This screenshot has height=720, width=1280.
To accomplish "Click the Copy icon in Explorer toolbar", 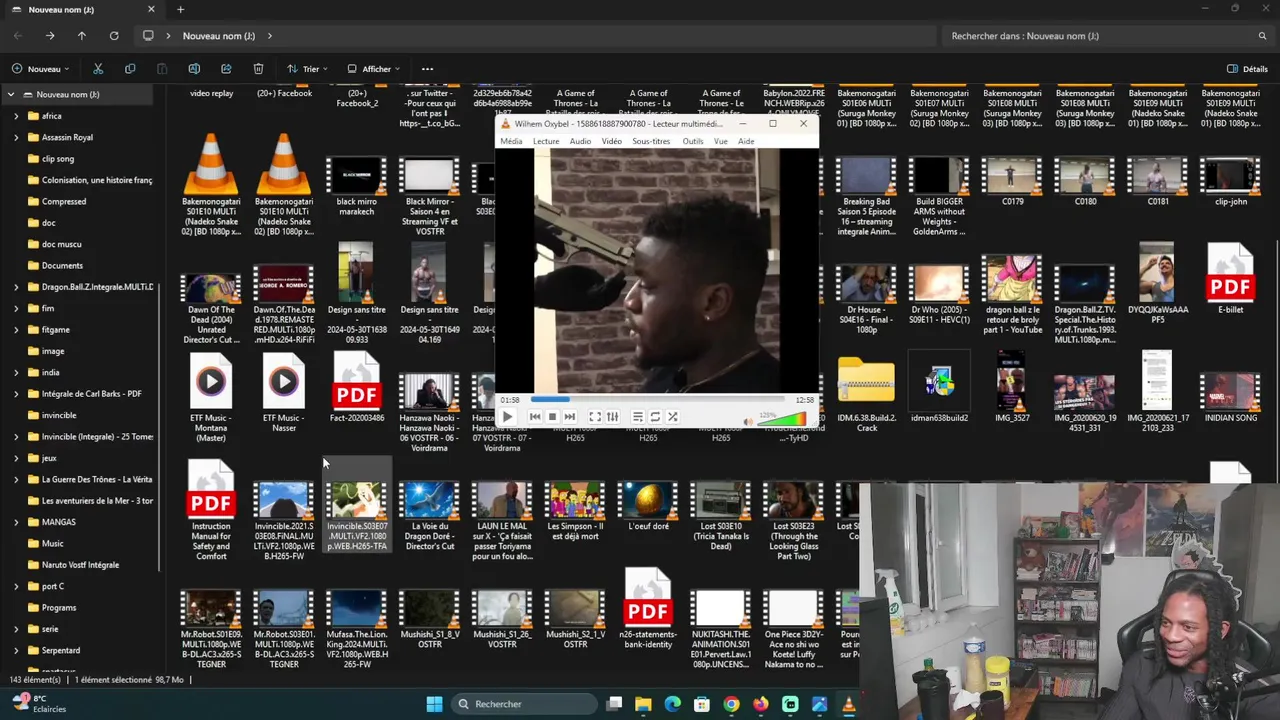I will pos(130,69).
